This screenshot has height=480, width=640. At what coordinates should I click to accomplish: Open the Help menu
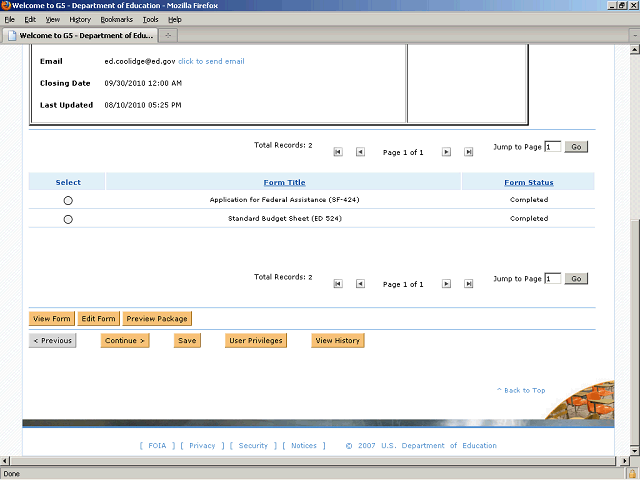click(175, 20)
